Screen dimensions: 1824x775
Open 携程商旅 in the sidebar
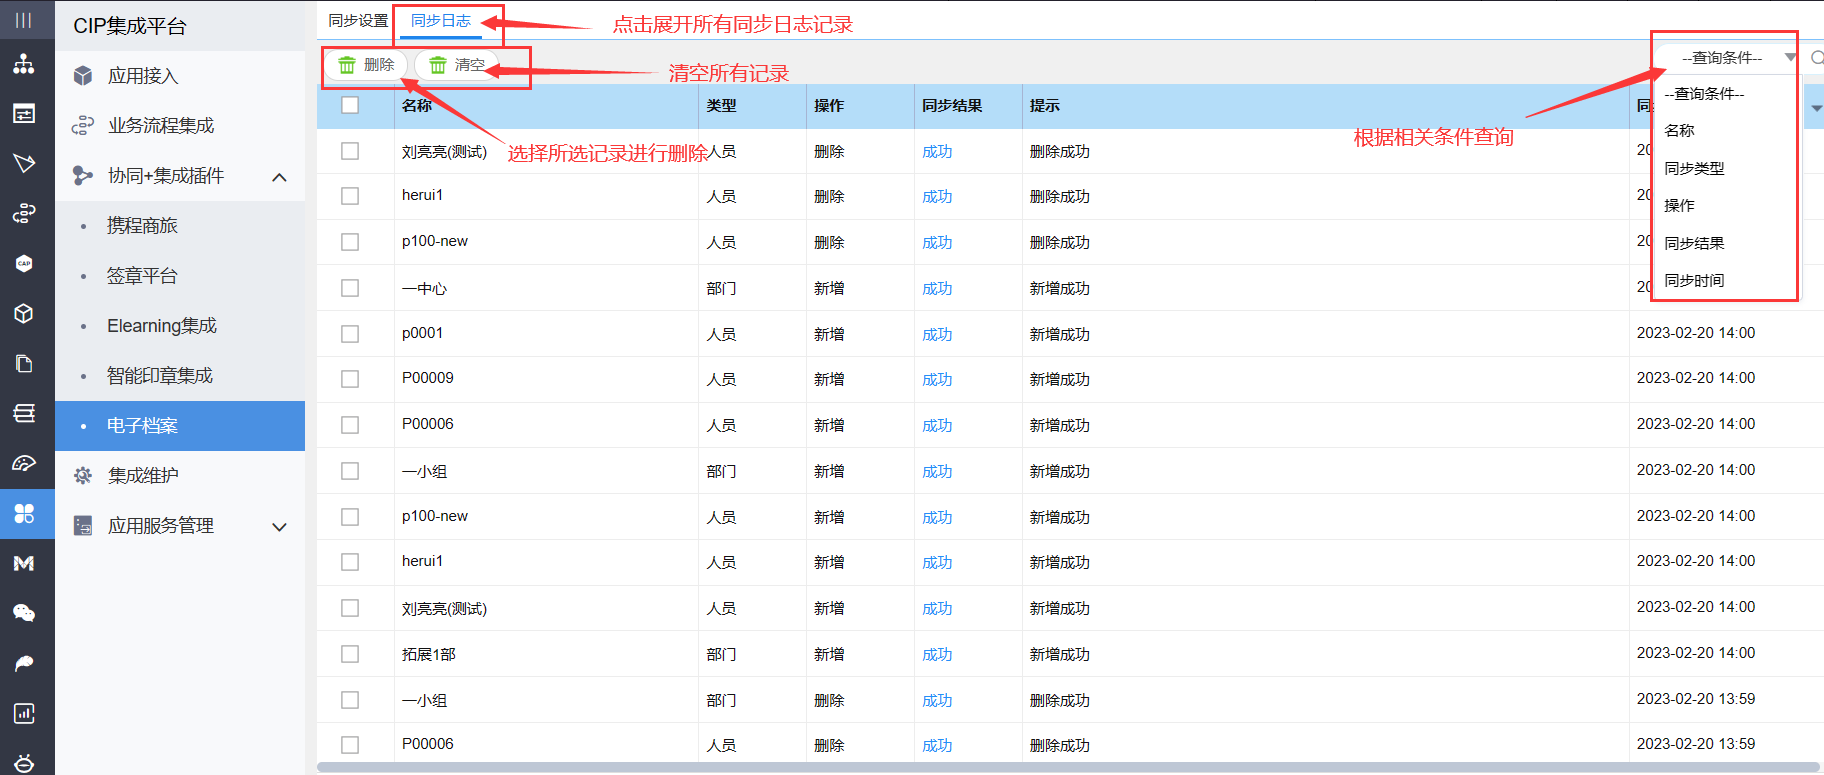coord(142,226)
